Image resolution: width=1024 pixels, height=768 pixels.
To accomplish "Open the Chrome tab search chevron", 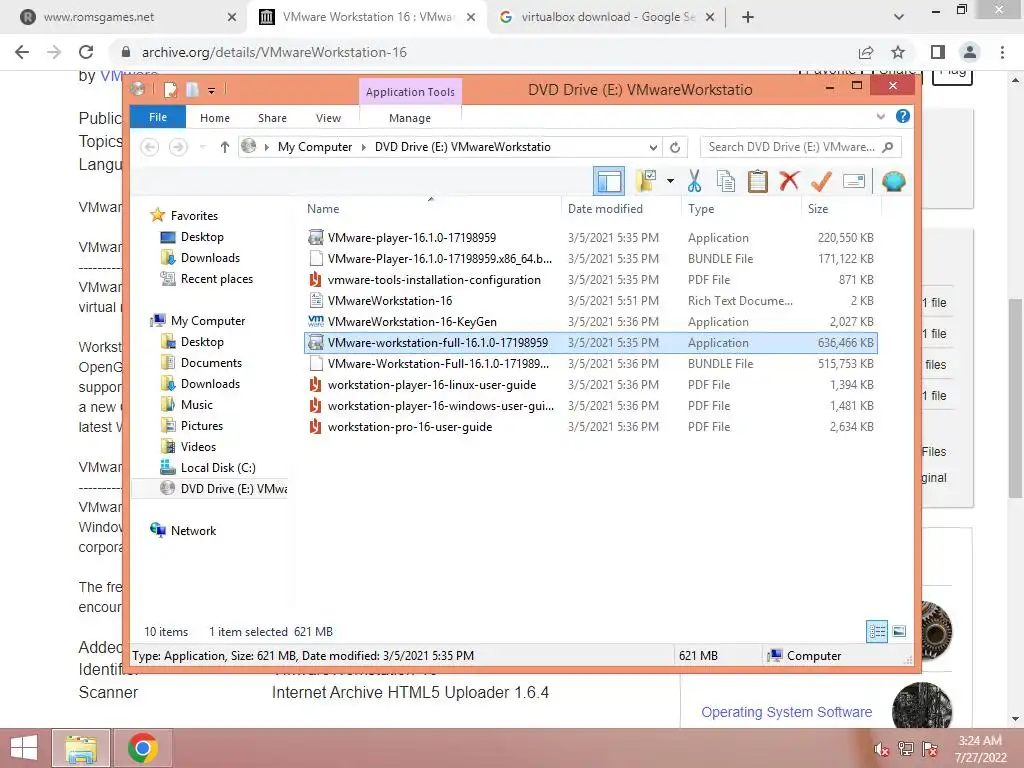I will click(899, 17).
